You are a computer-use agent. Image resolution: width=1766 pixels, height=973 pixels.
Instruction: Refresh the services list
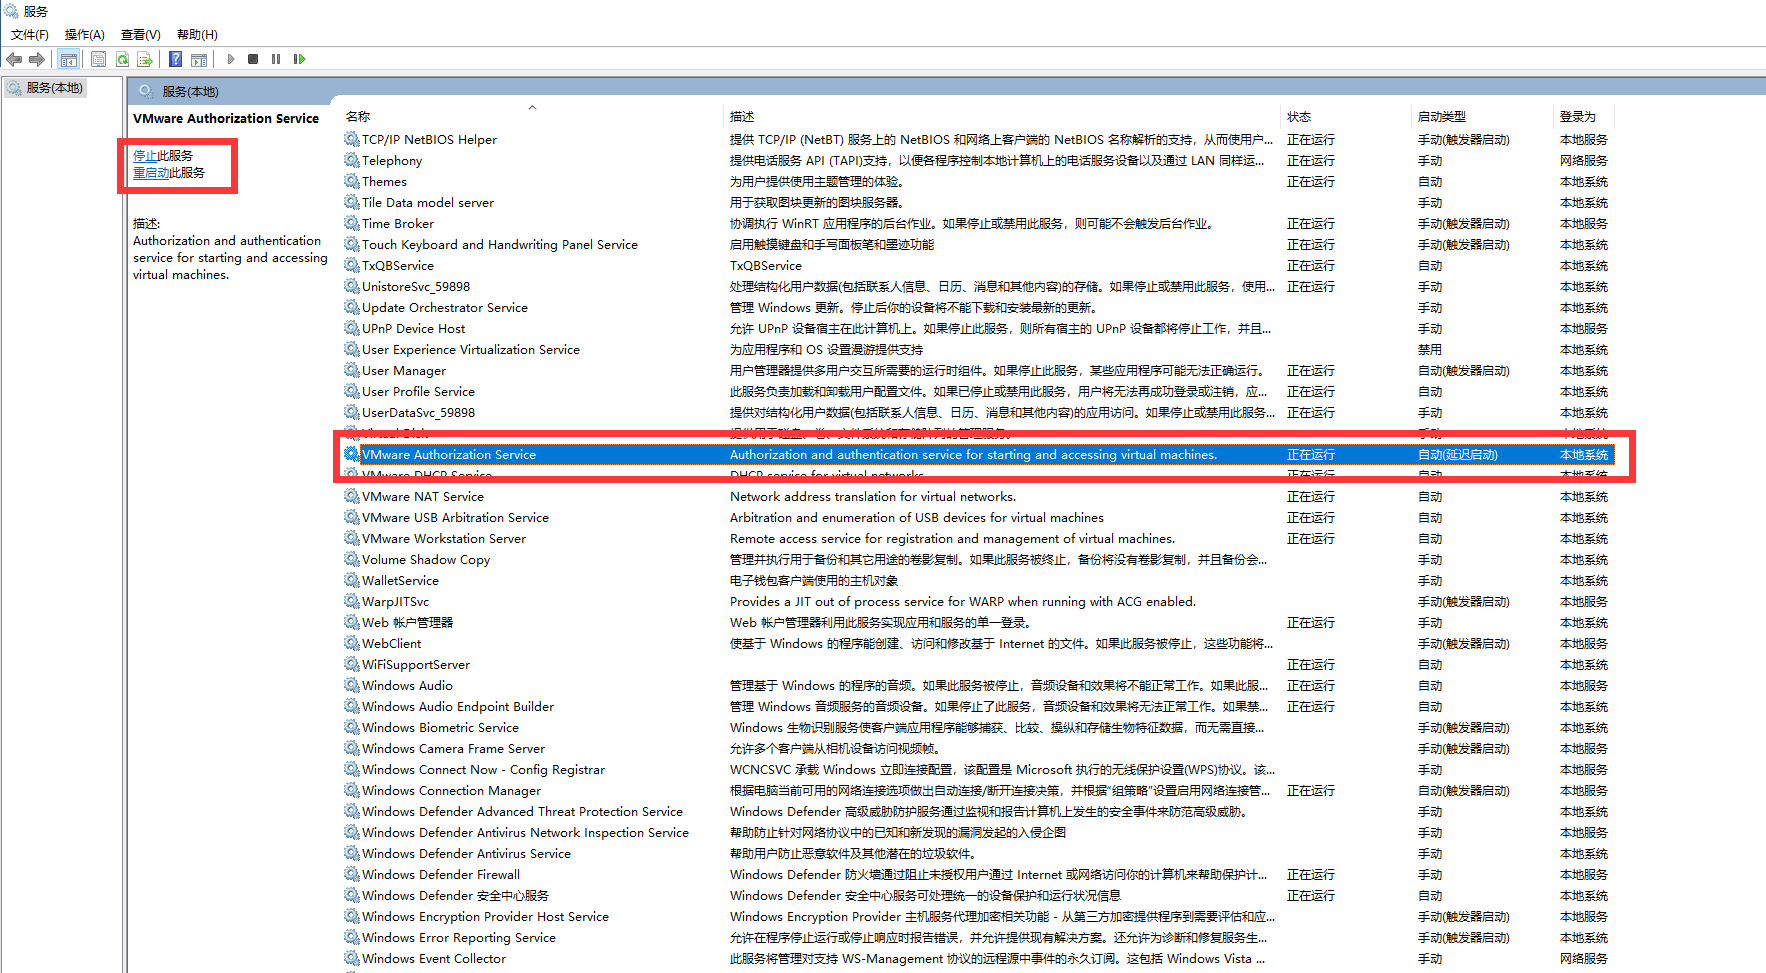pos(122,59)
